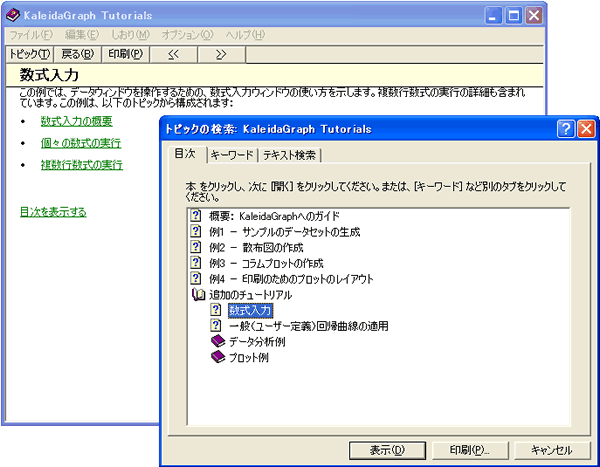Switch to the キーワード tab
The width and height of the screenshot is (600, 467).
(232, 155)
